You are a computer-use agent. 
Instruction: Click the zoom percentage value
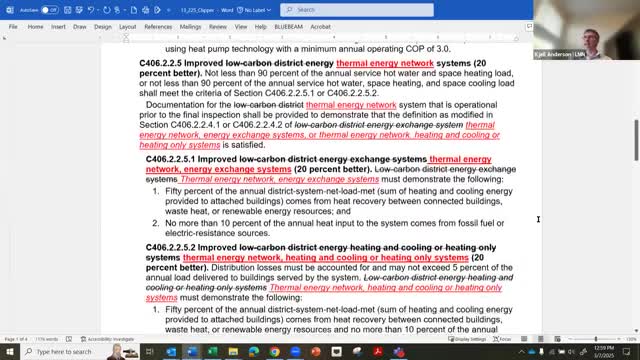click(x=631, y=339)
